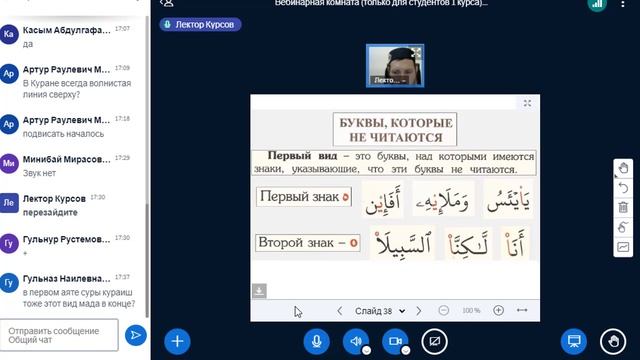This screenshot has width=640, height=360.
Task: Undo the last annotation
Action: click(623, 188)
